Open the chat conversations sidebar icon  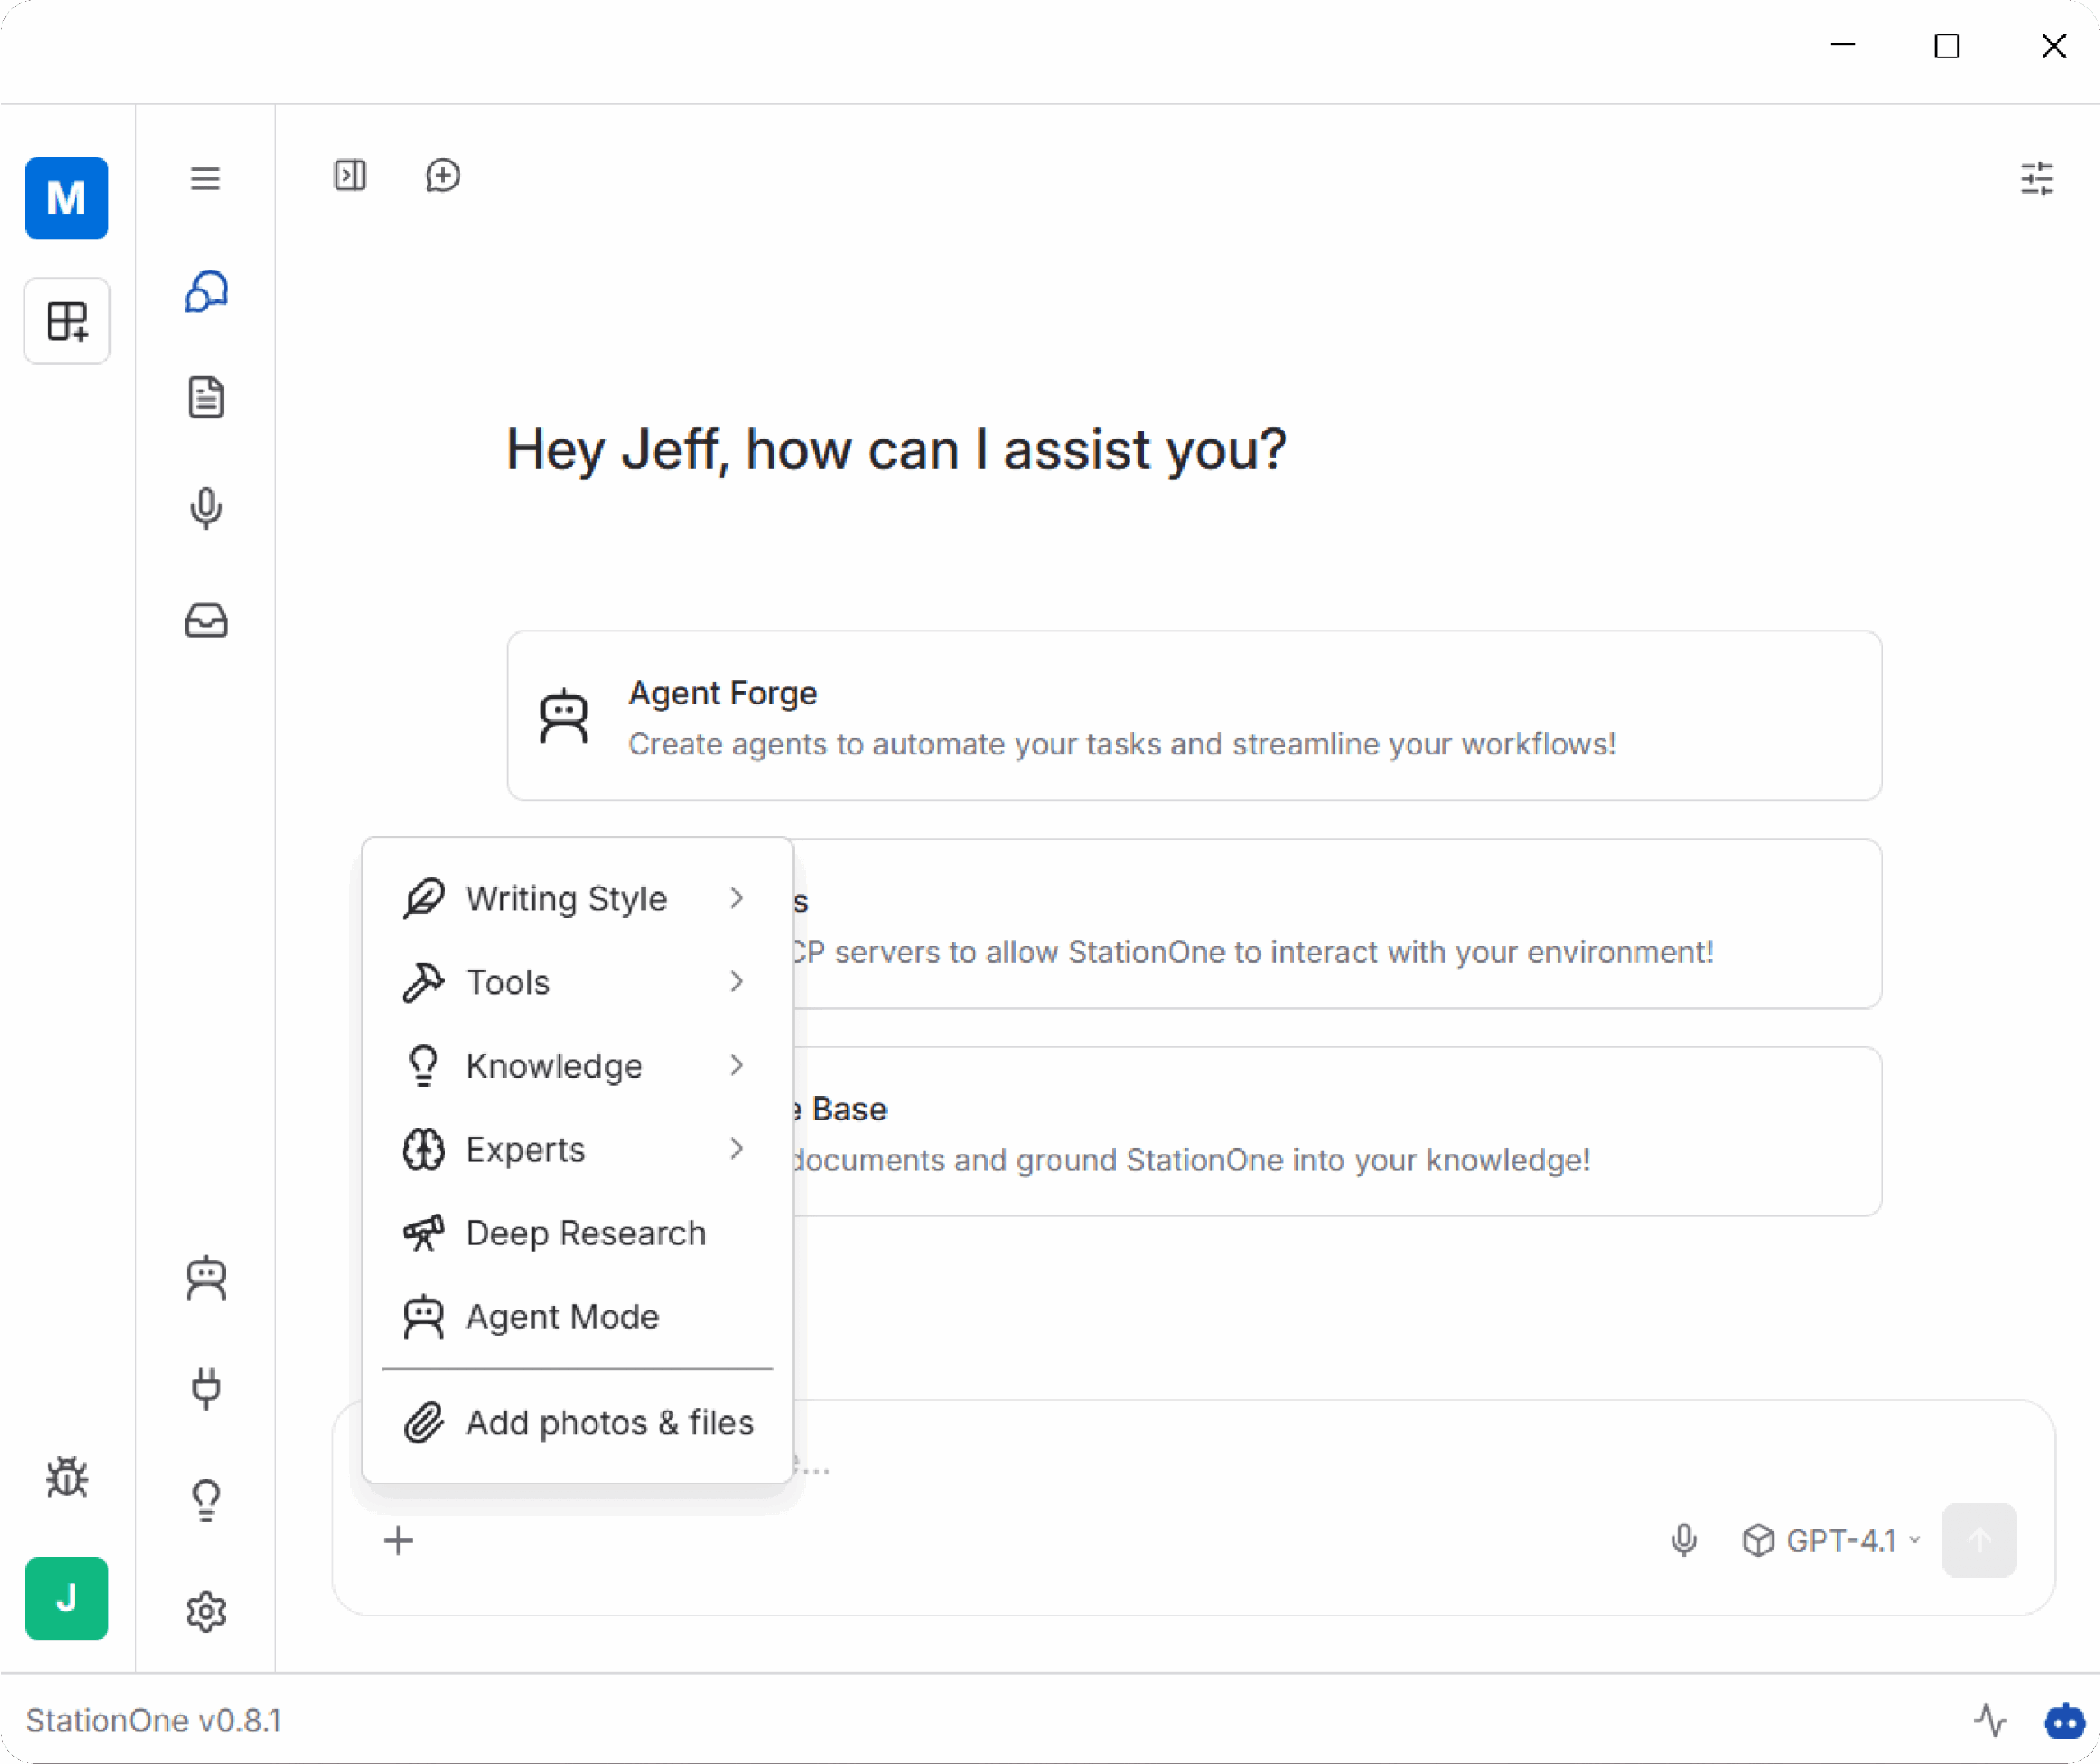pyautogui.click(x=206, y=292)
